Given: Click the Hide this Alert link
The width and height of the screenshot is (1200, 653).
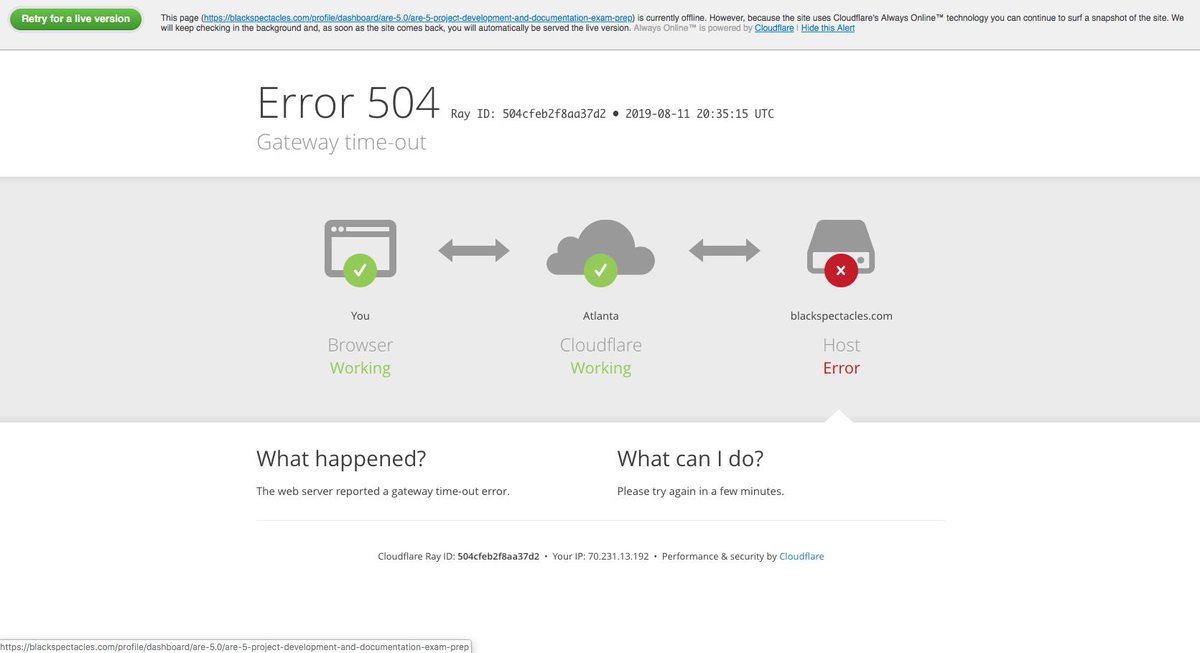Looking at the screenshot, I should (x=828, y=28).
